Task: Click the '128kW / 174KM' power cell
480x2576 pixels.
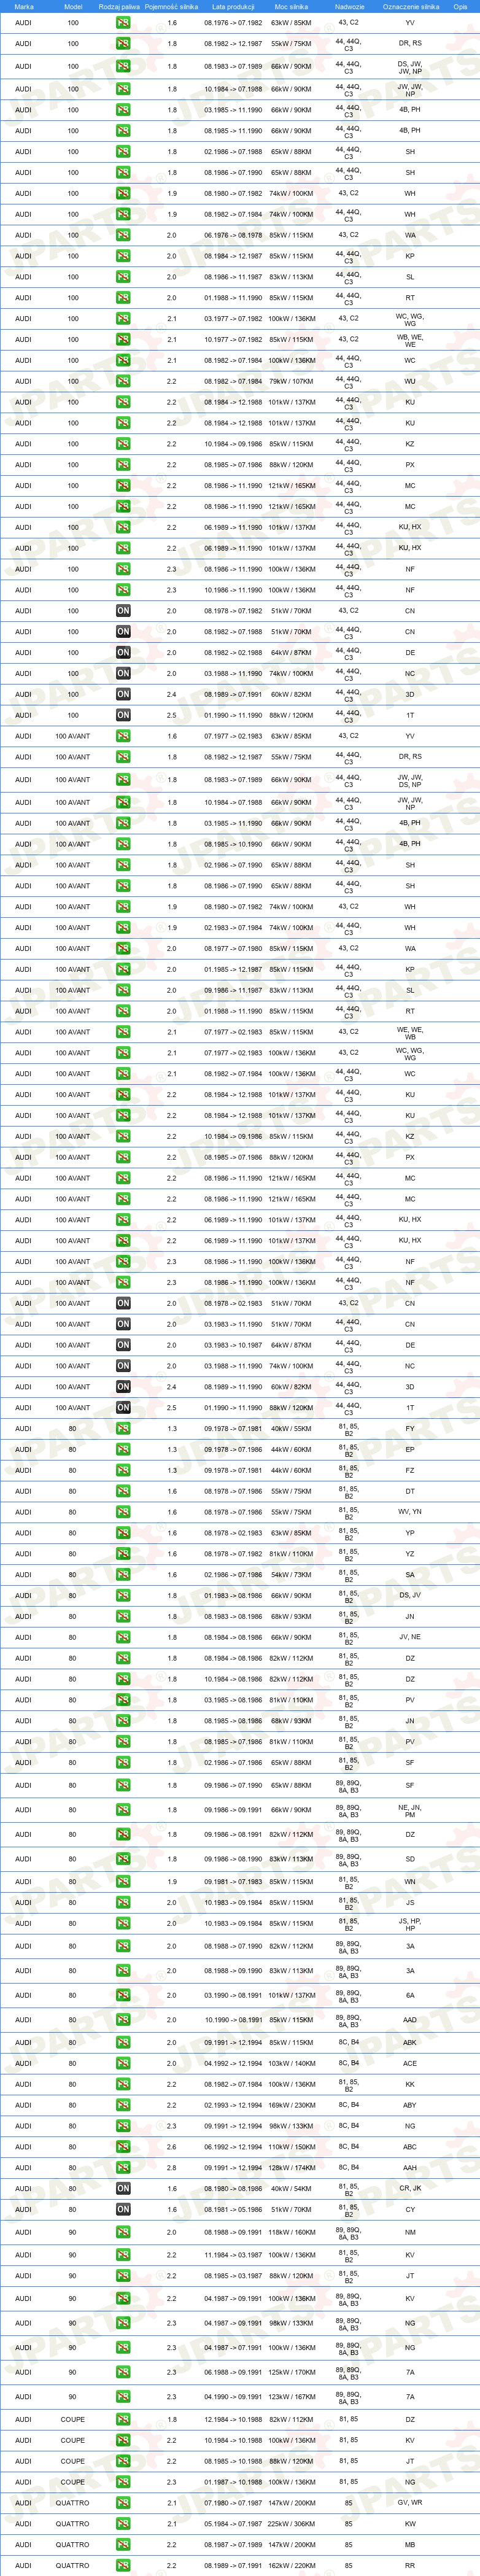Action: click(x=291, y=2168)
